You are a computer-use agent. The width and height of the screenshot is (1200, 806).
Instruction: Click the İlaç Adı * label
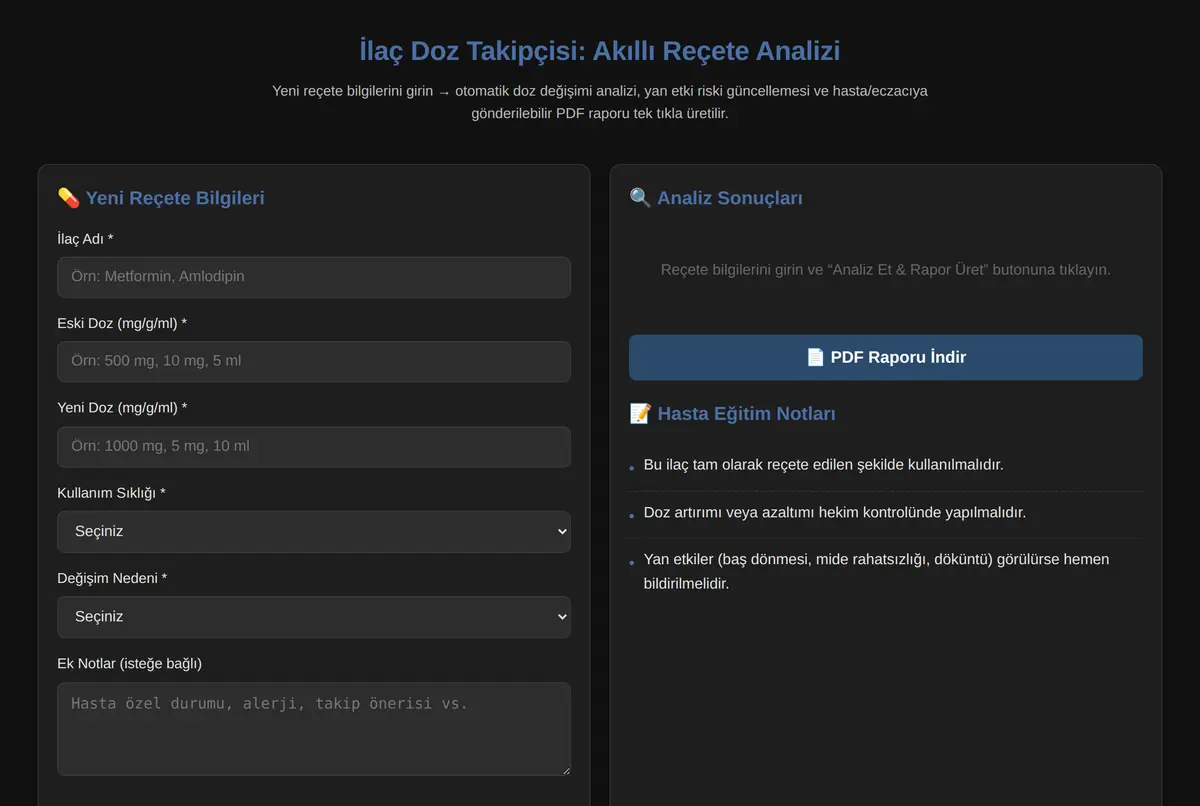point(85,239)
